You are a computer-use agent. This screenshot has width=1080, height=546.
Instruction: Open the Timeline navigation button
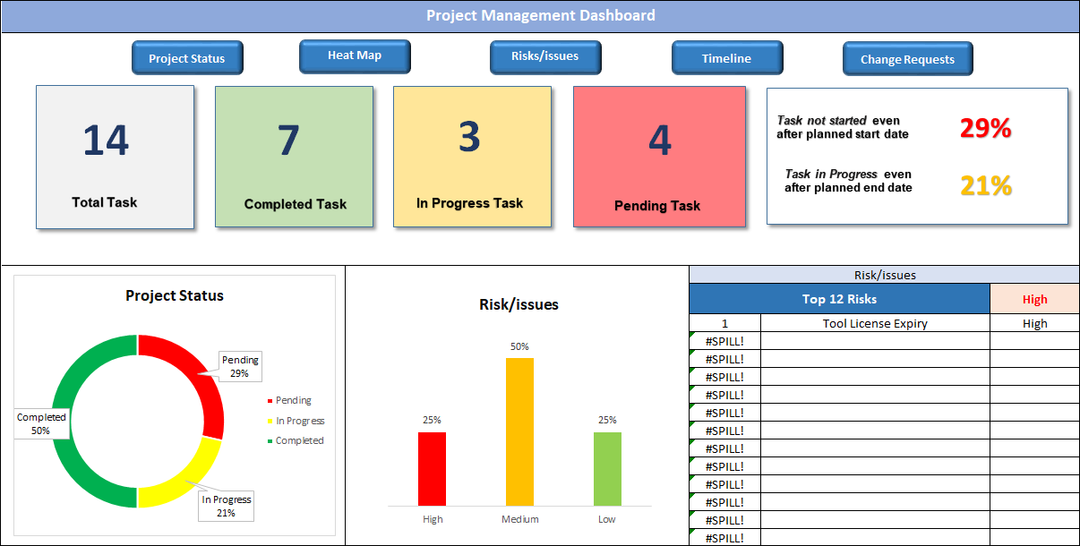point(726,58)
